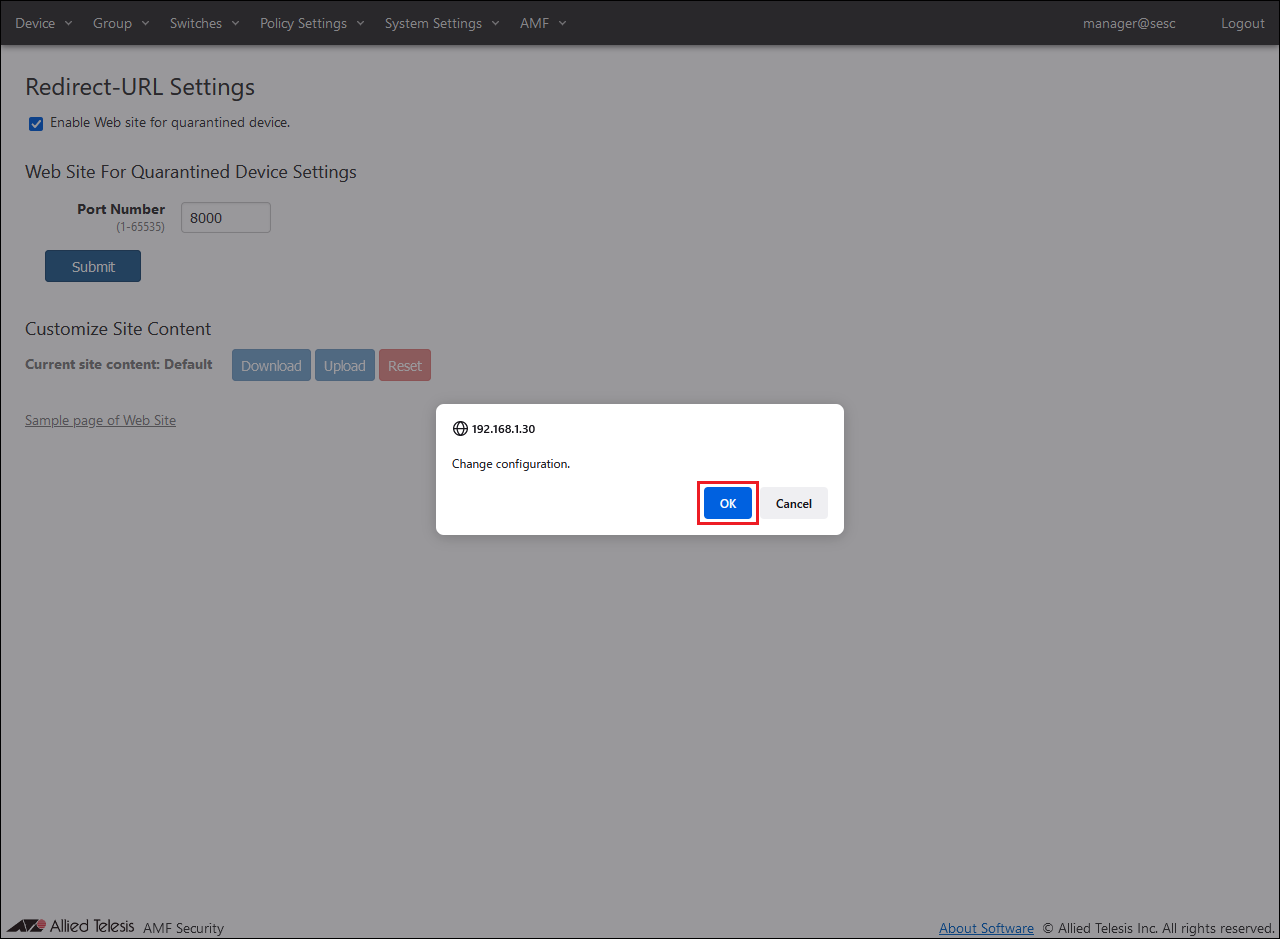Click Logout in the top bar
1280x939 pixels.
click(x=1242, y=23)
